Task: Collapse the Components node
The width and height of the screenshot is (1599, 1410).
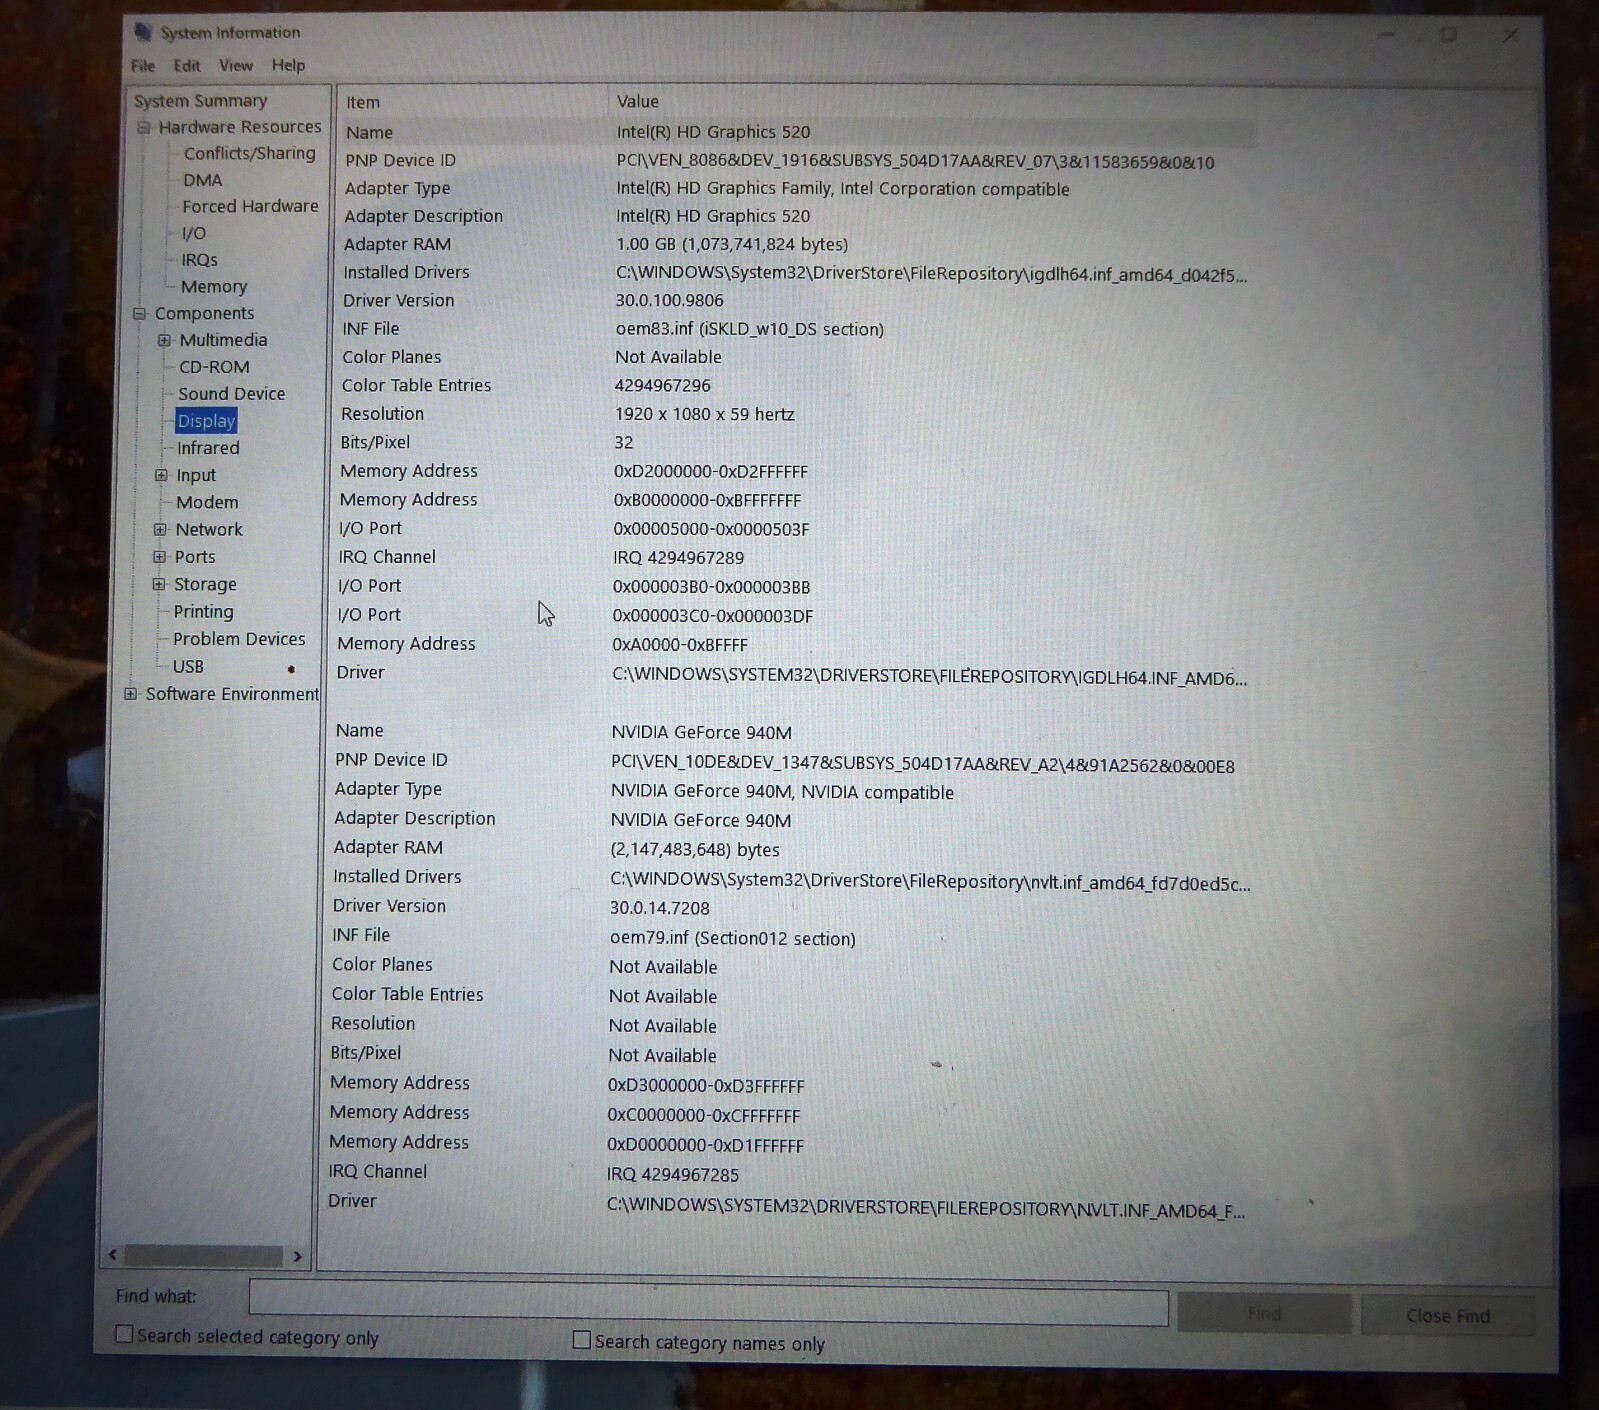Action: [140, 314]
